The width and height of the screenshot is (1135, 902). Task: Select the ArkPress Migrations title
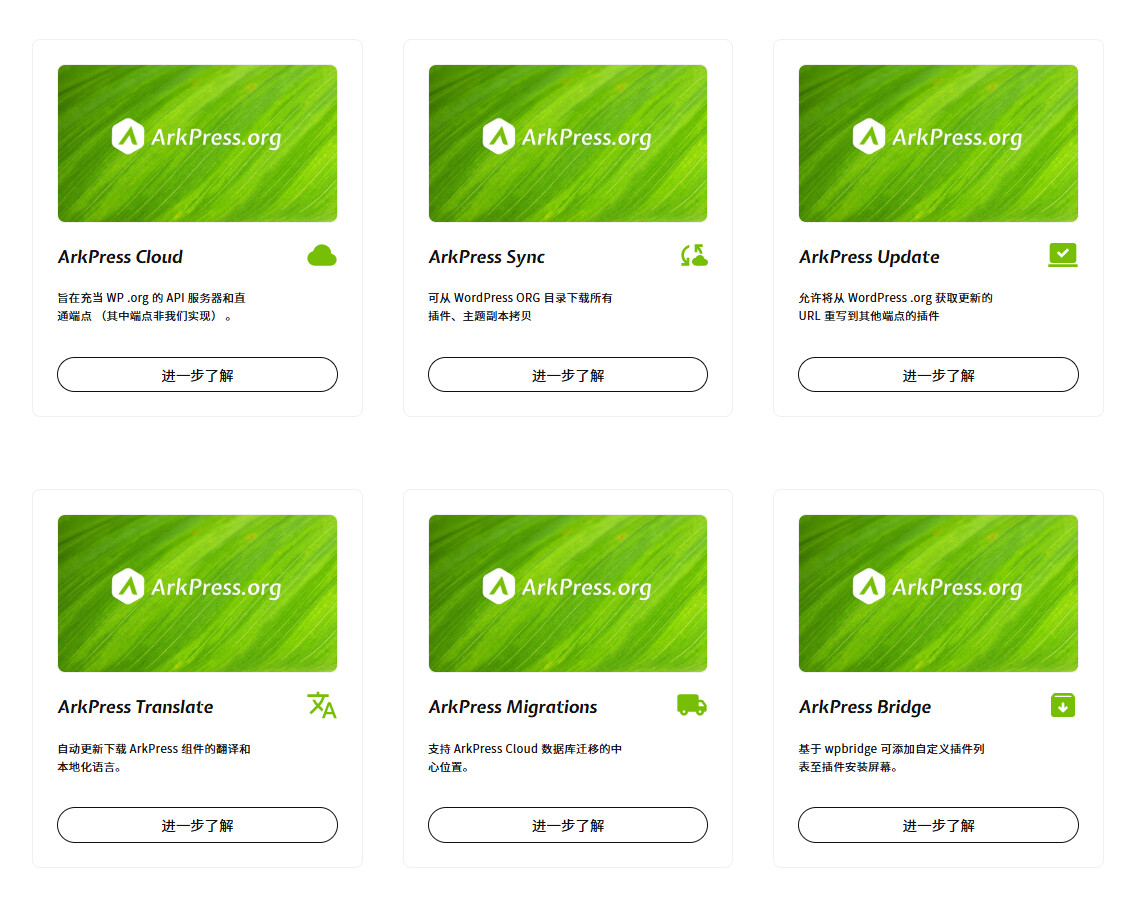(513, 707)
